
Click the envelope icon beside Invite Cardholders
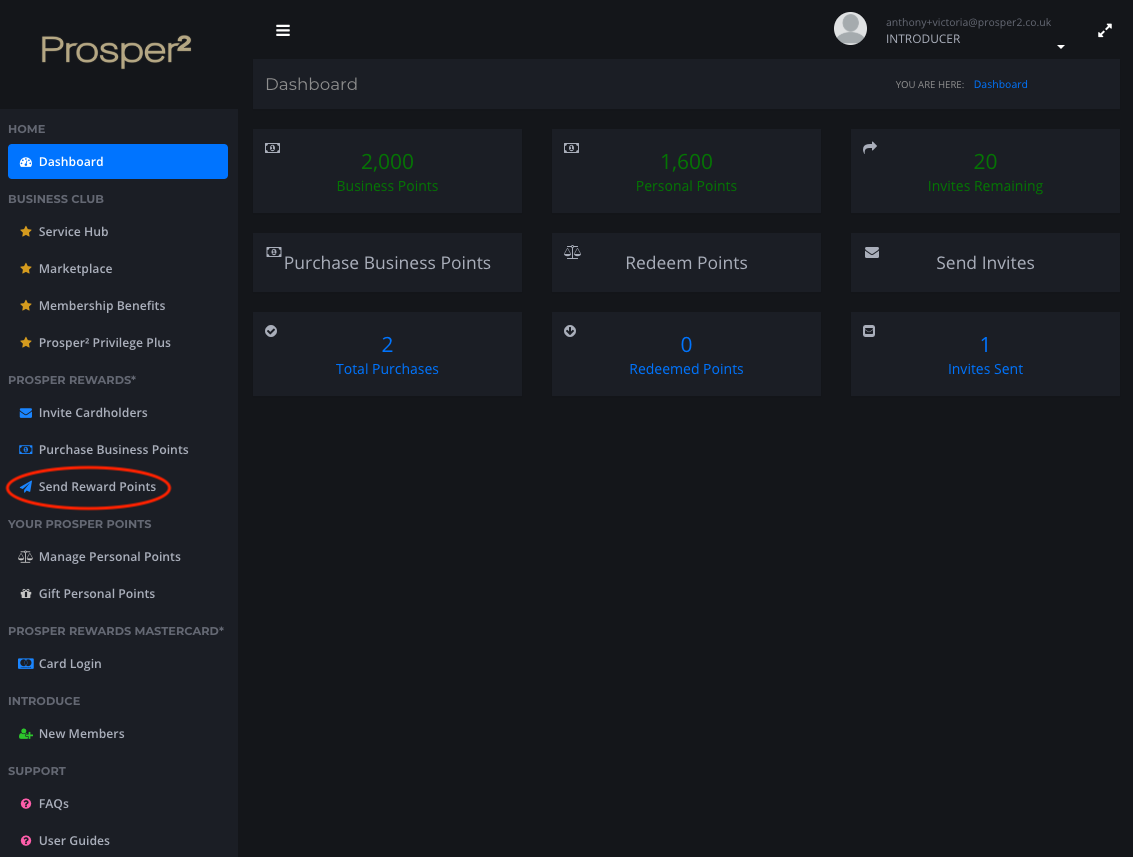[26, 413]
